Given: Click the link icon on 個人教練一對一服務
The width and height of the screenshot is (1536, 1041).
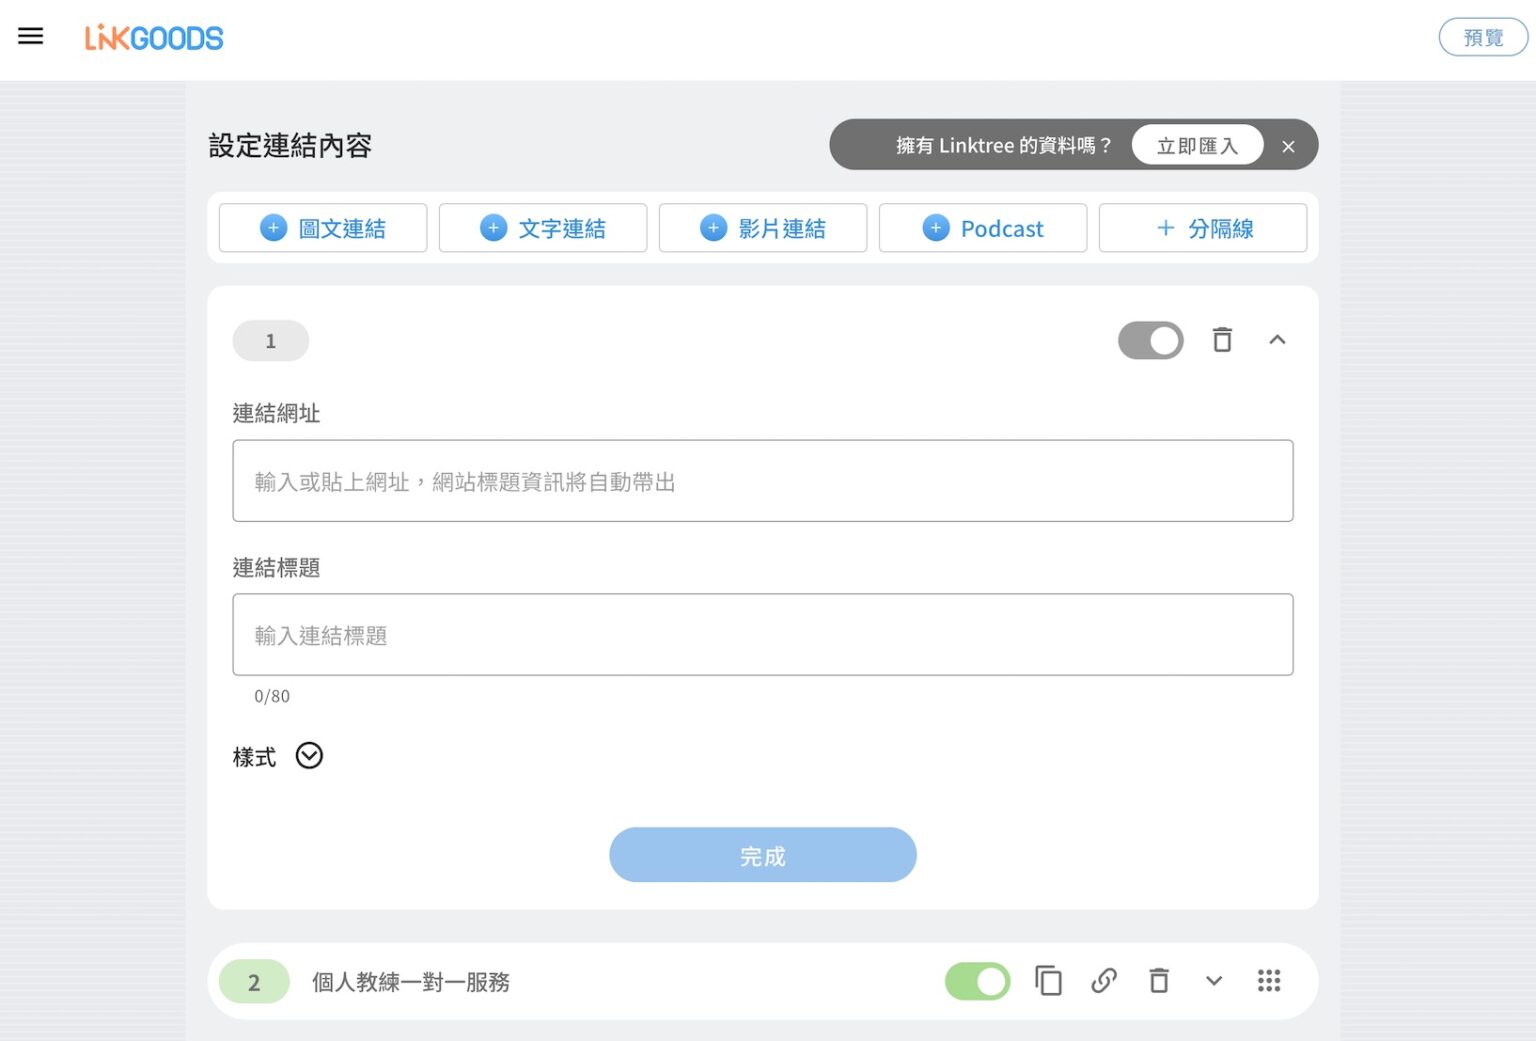Looking at the screenshot, I should (x=1104, y=981).
